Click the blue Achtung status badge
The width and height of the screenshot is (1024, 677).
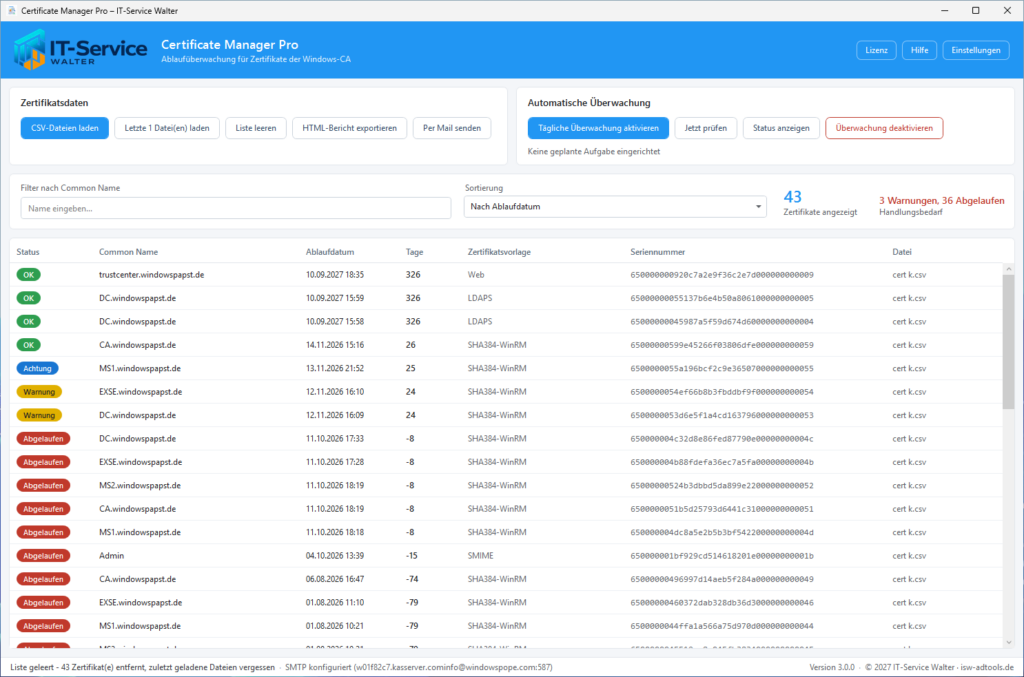tap(37, 368)
